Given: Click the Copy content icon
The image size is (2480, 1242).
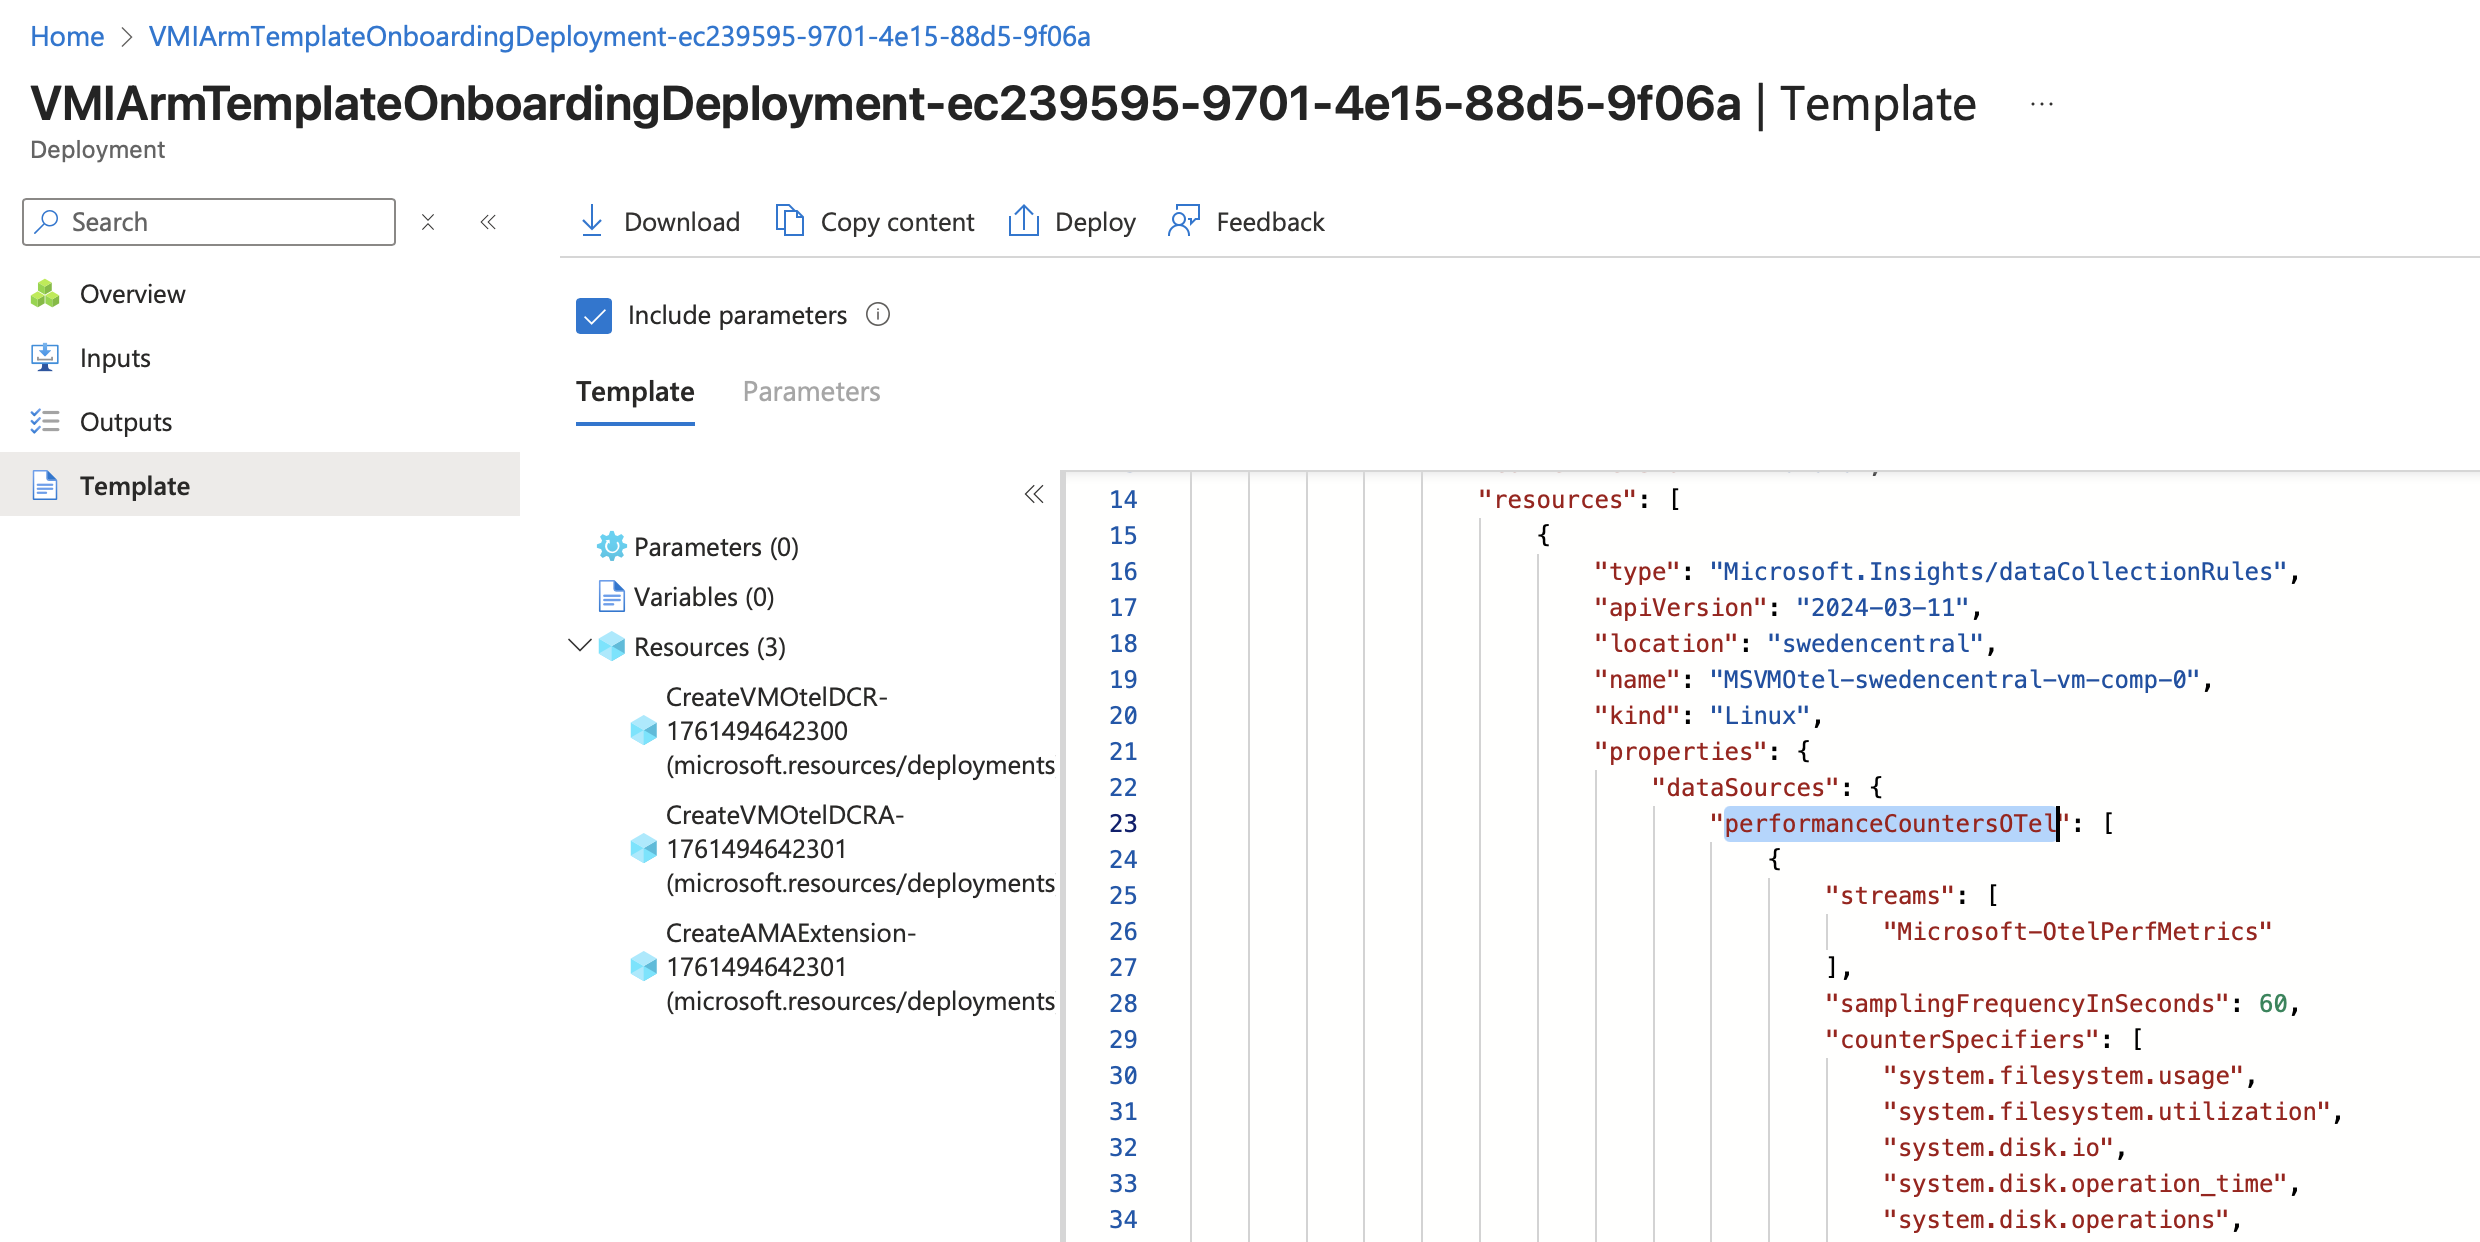Looking at the screenshot, I should click(x=789, y=221).
